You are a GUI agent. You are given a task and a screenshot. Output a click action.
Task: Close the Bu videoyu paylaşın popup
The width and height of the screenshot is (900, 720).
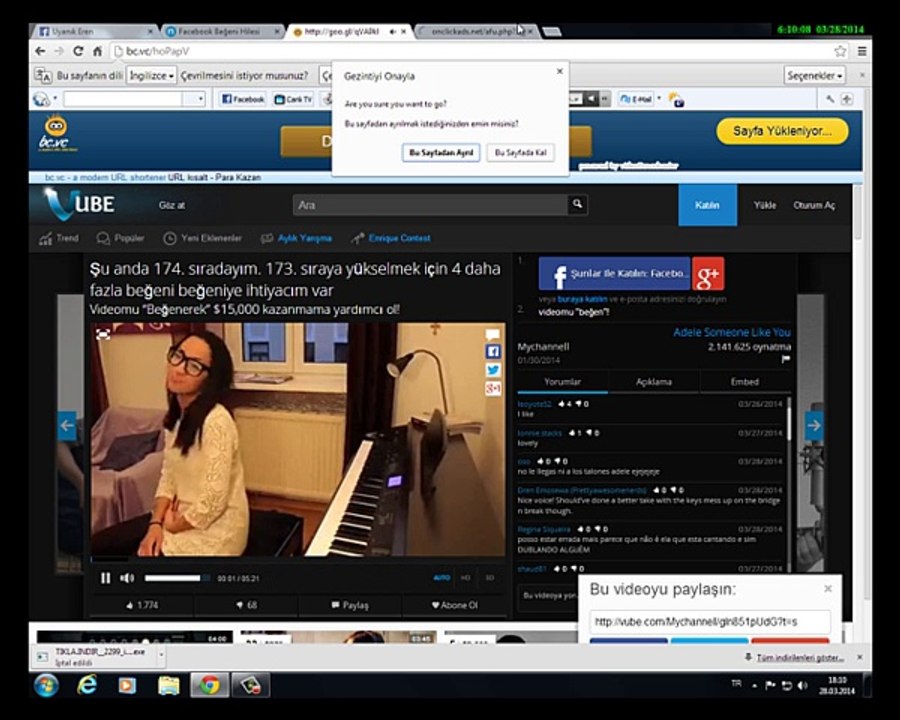tap(827, 589)
